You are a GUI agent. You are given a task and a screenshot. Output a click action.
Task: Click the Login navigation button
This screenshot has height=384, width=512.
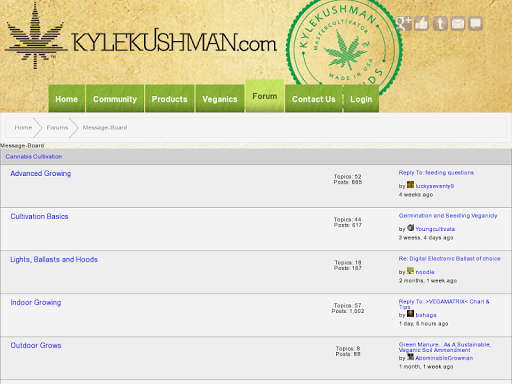pyautogui.click(x=361, y=99)
